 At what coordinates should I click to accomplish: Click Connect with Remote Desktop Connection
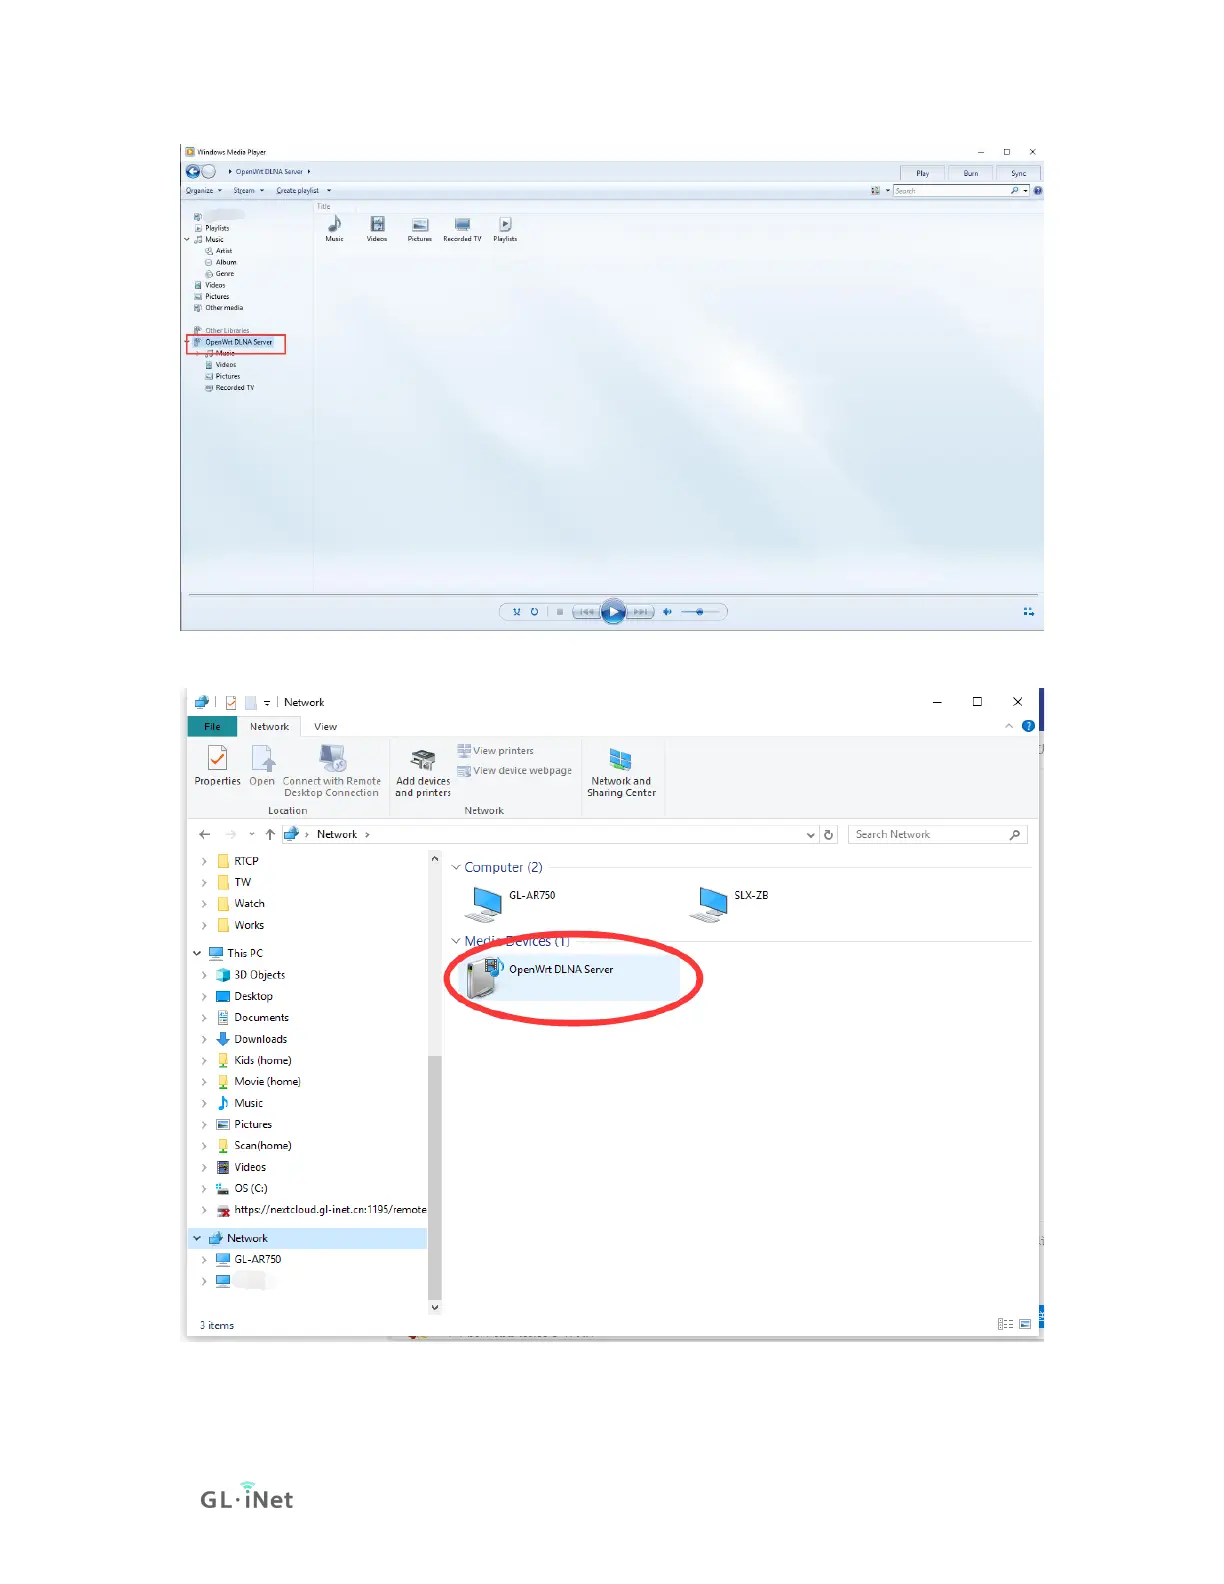click(x=332, y=771)
